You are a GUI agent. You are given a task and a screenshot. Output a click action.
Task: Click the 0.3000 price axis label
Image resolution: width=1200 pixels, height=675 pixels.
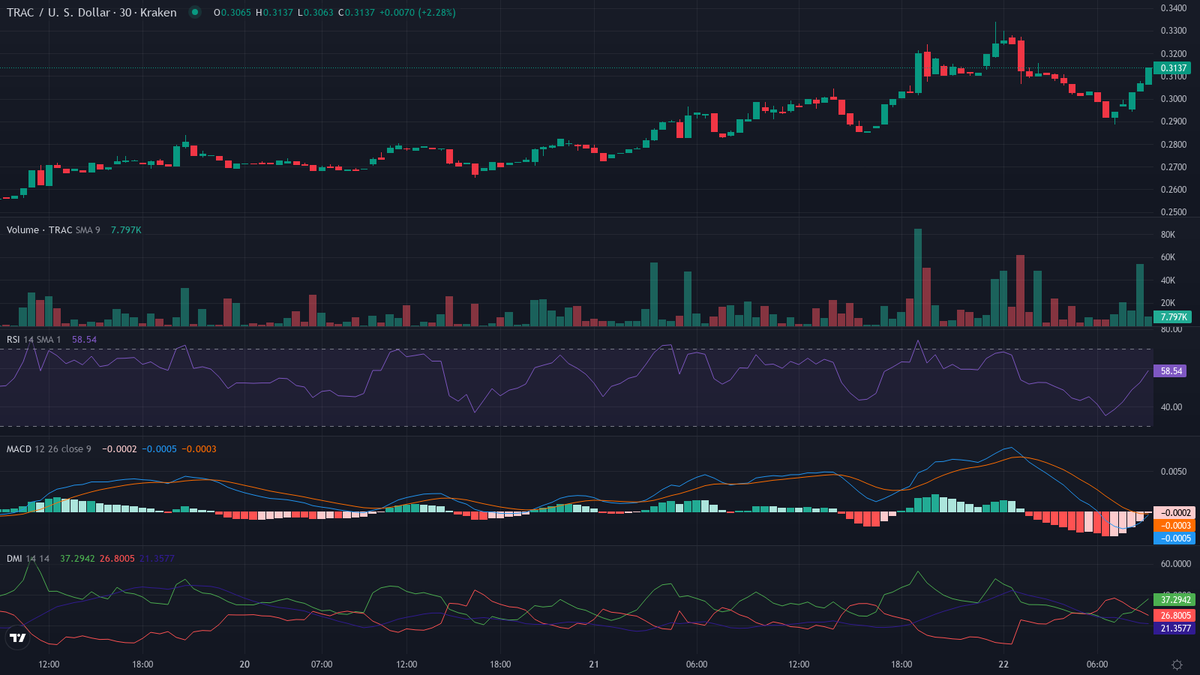[x=1173, y=99]
